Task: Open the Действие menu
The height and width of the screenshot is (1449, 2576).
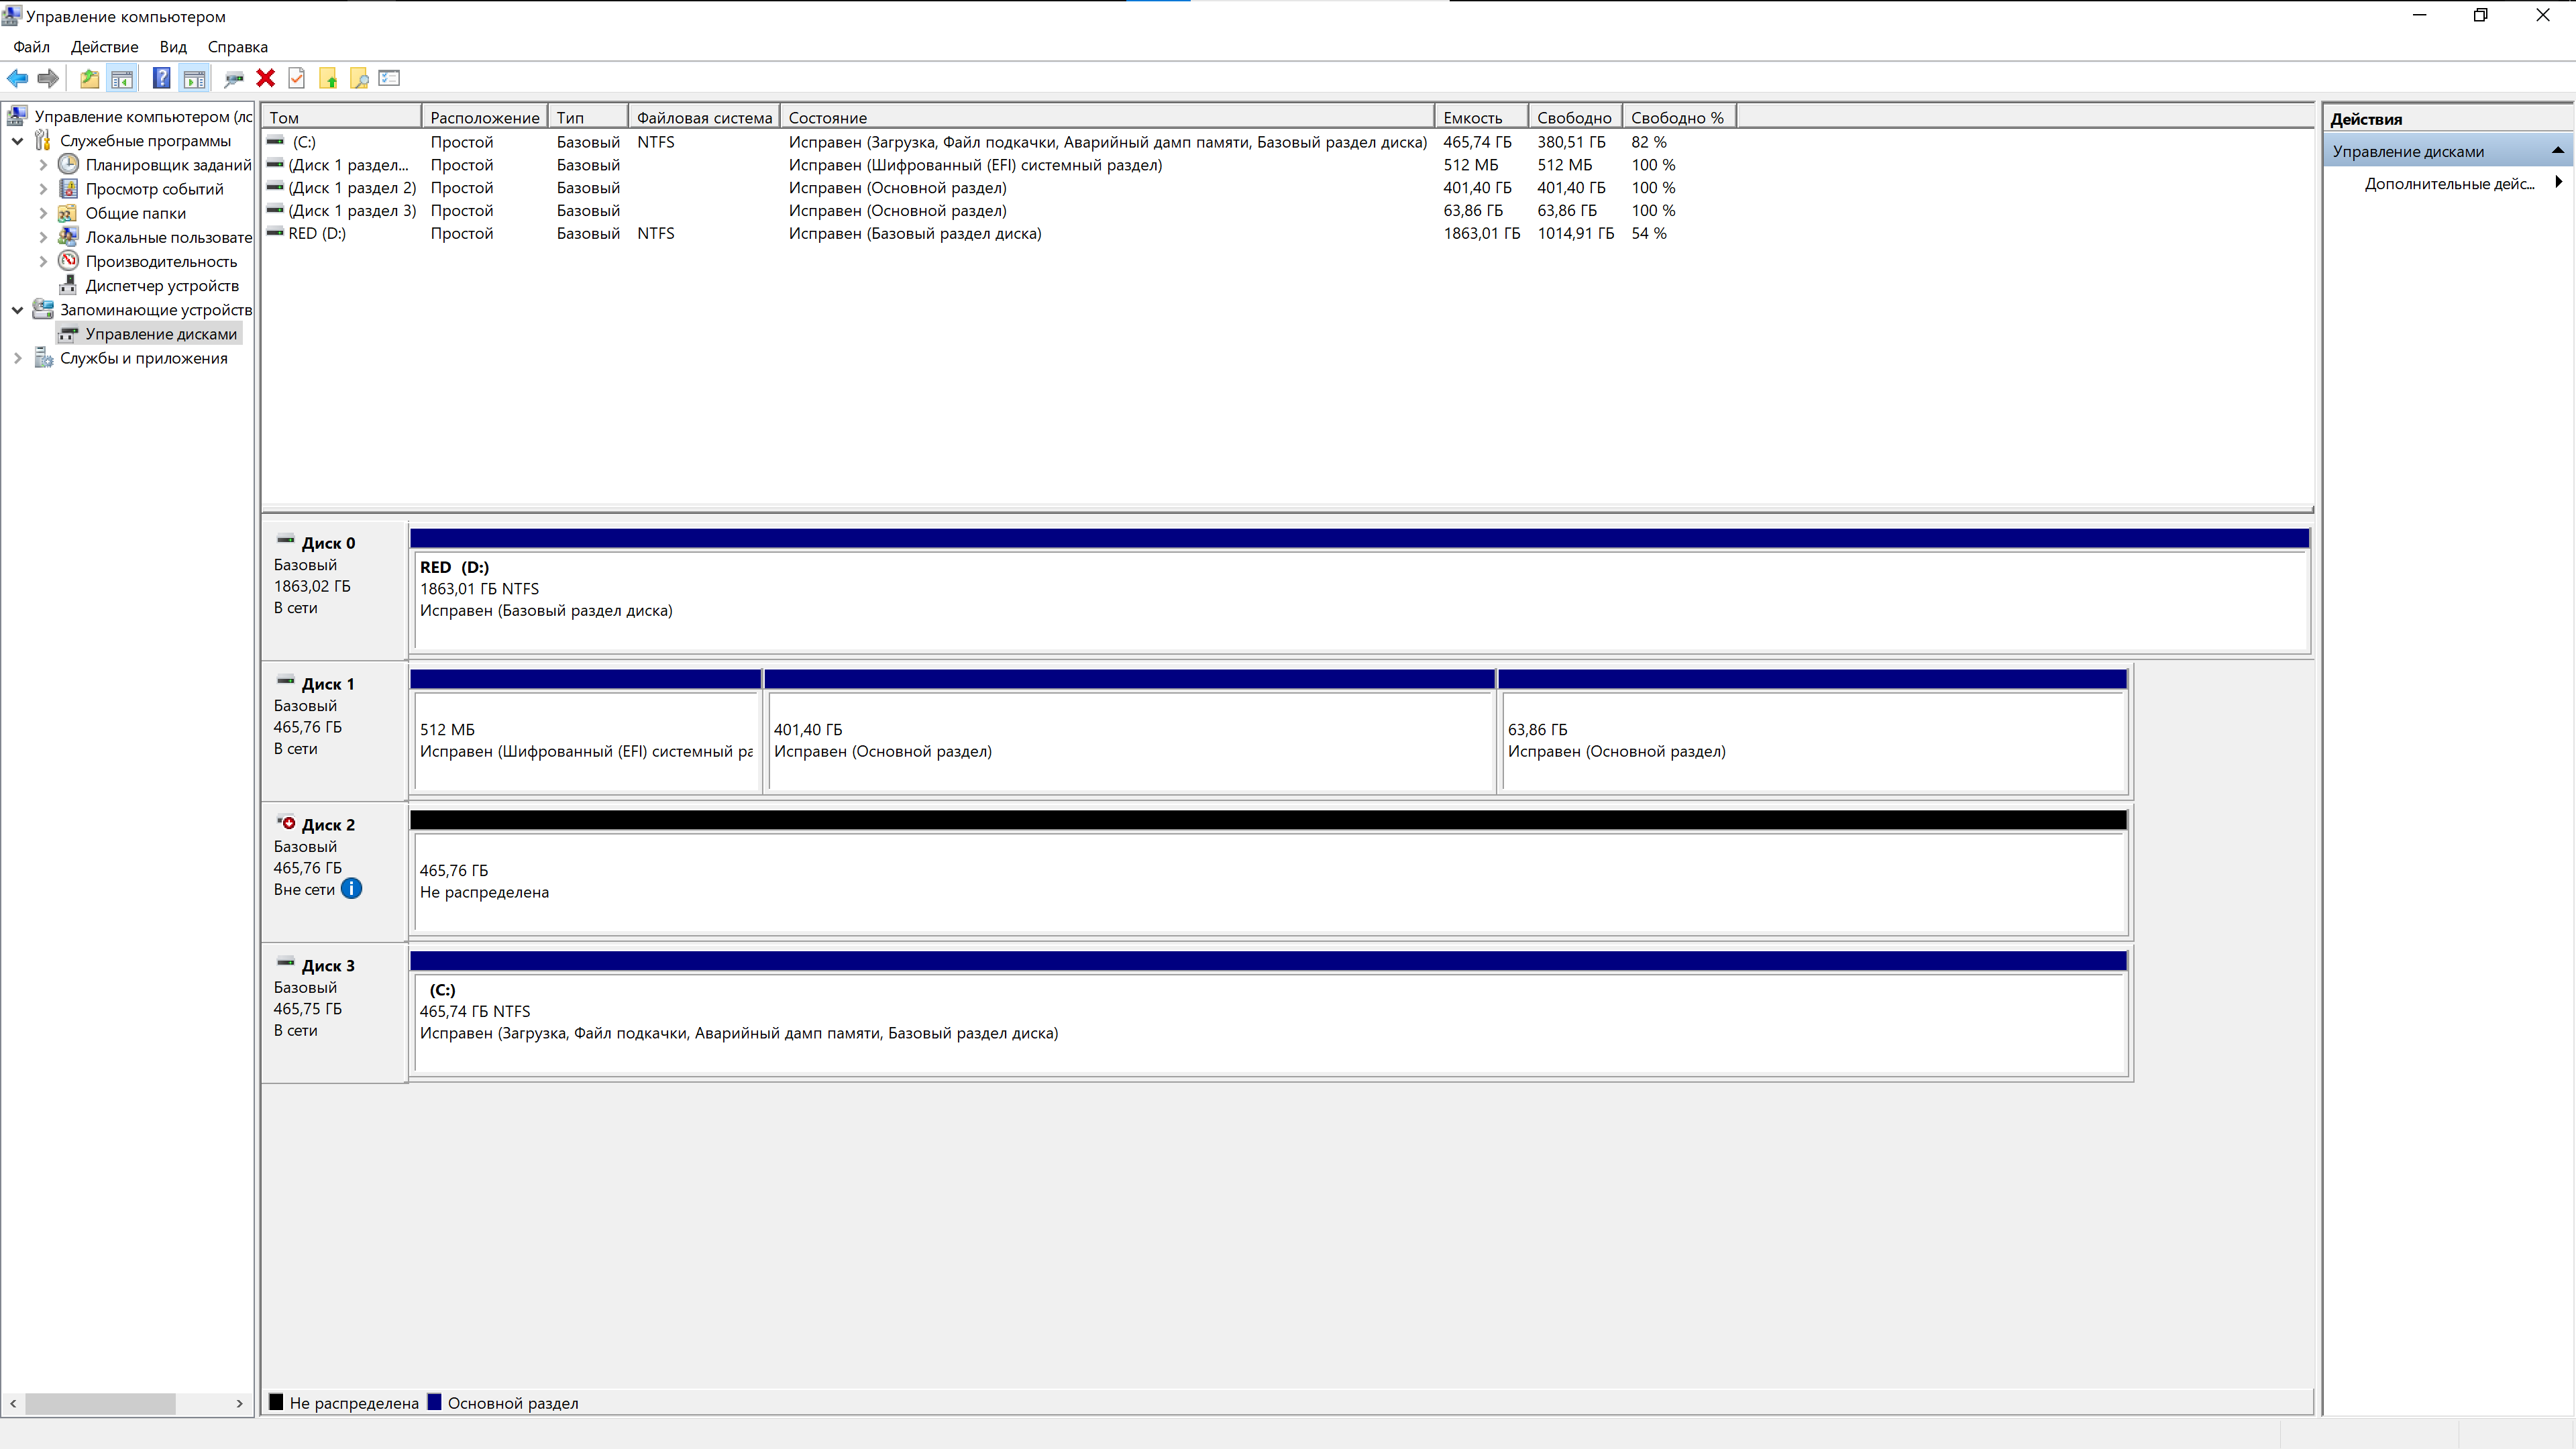Action: (105, 47)
